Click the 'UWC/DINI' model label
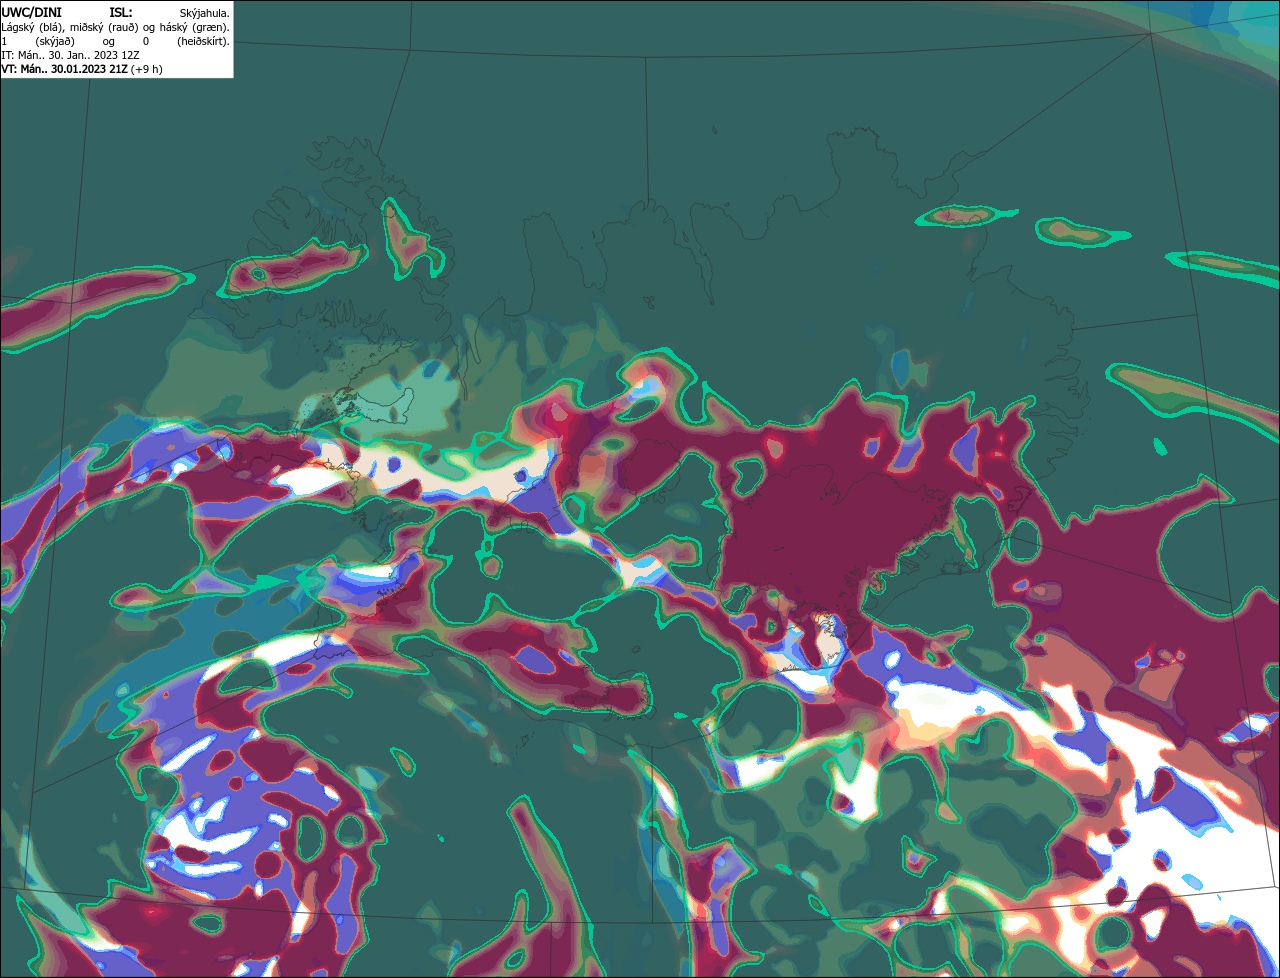 31,13
